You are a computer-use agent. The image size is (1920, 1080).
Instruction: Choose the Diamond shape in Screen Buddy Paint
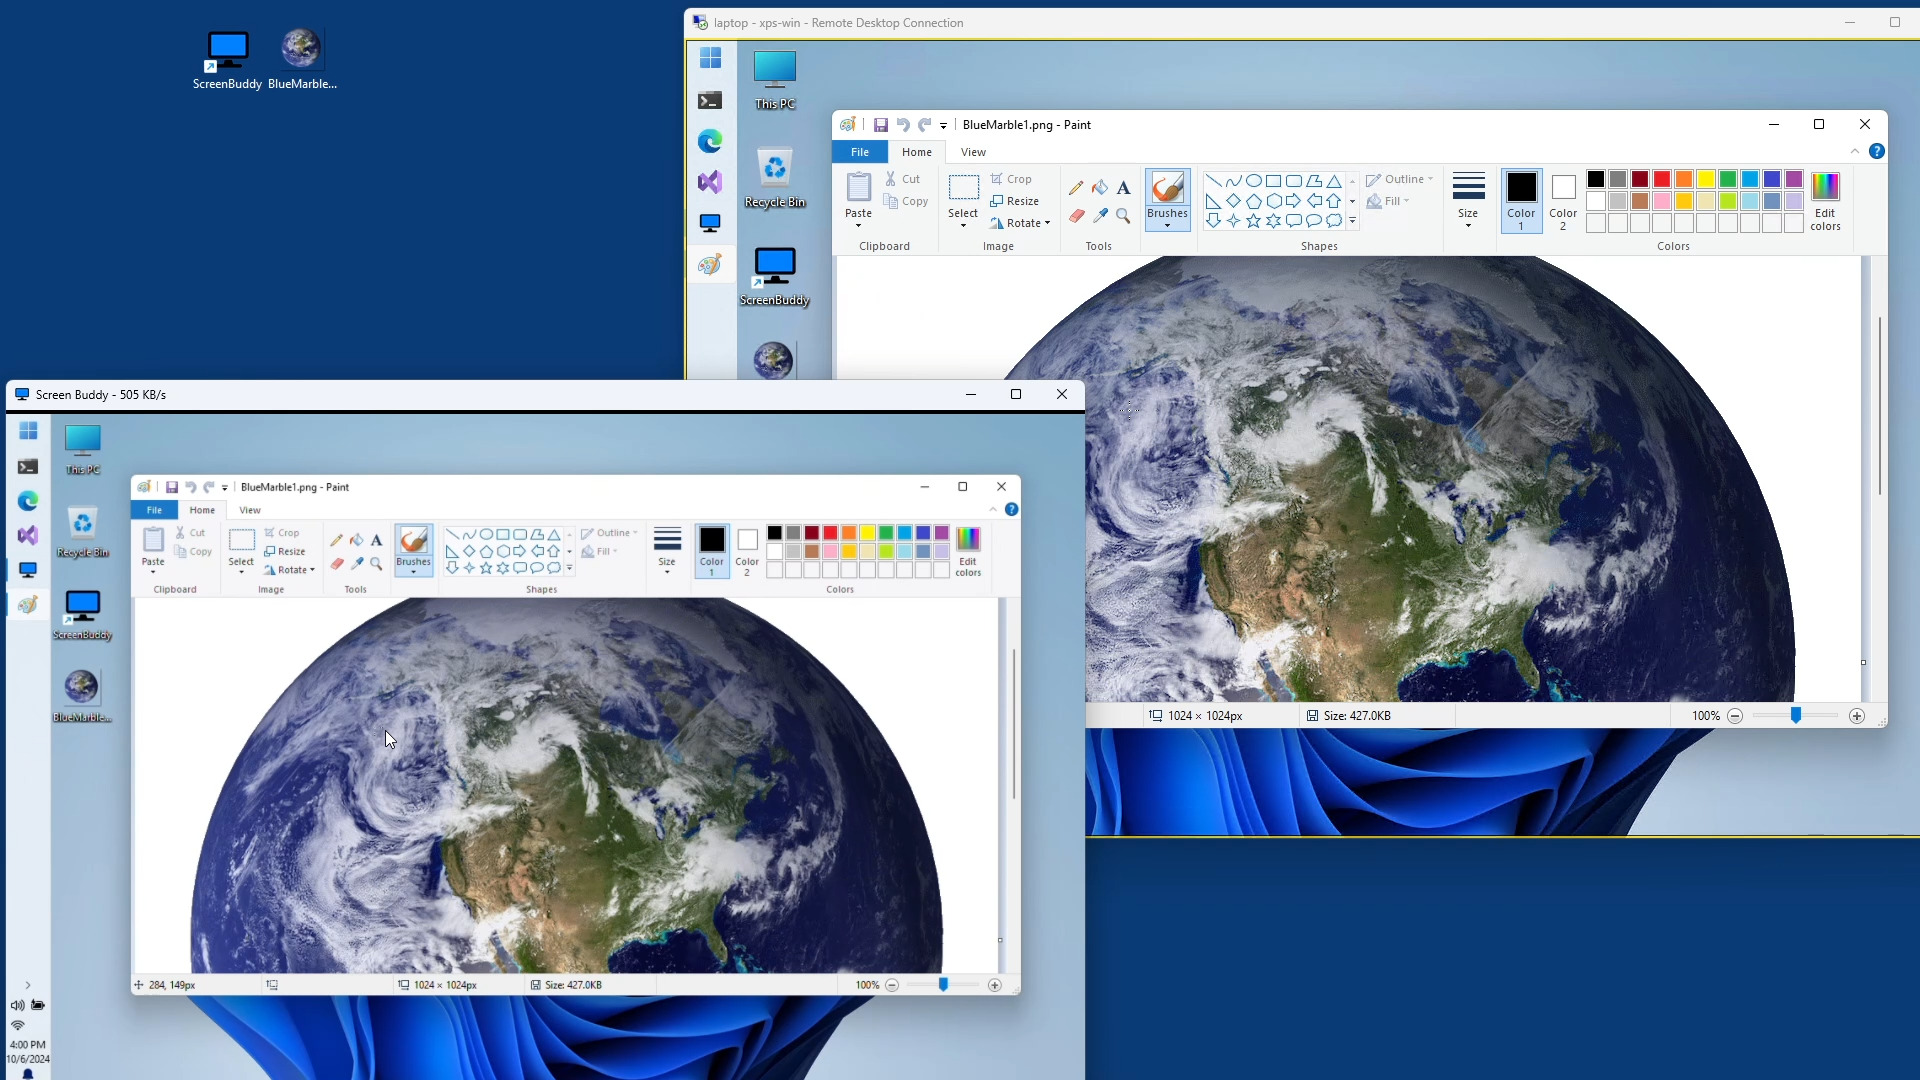[469, 552]
